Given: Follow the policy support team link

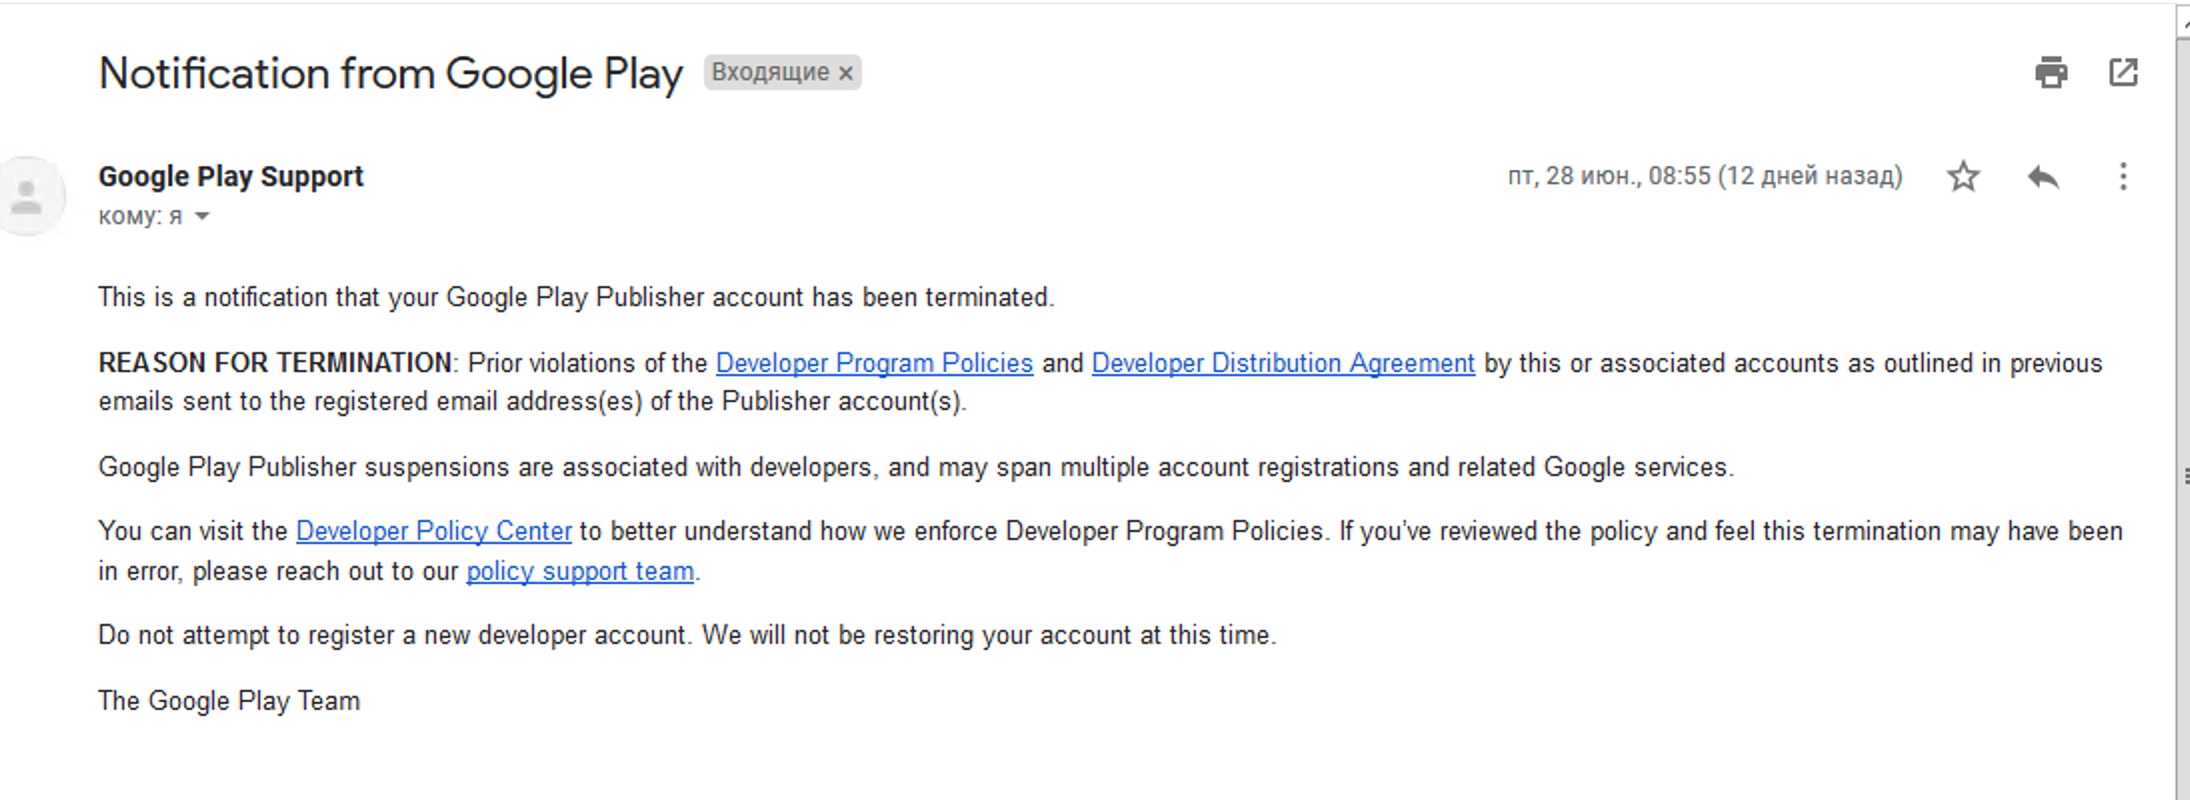Looking at the screenshot, I should point(580,571).
